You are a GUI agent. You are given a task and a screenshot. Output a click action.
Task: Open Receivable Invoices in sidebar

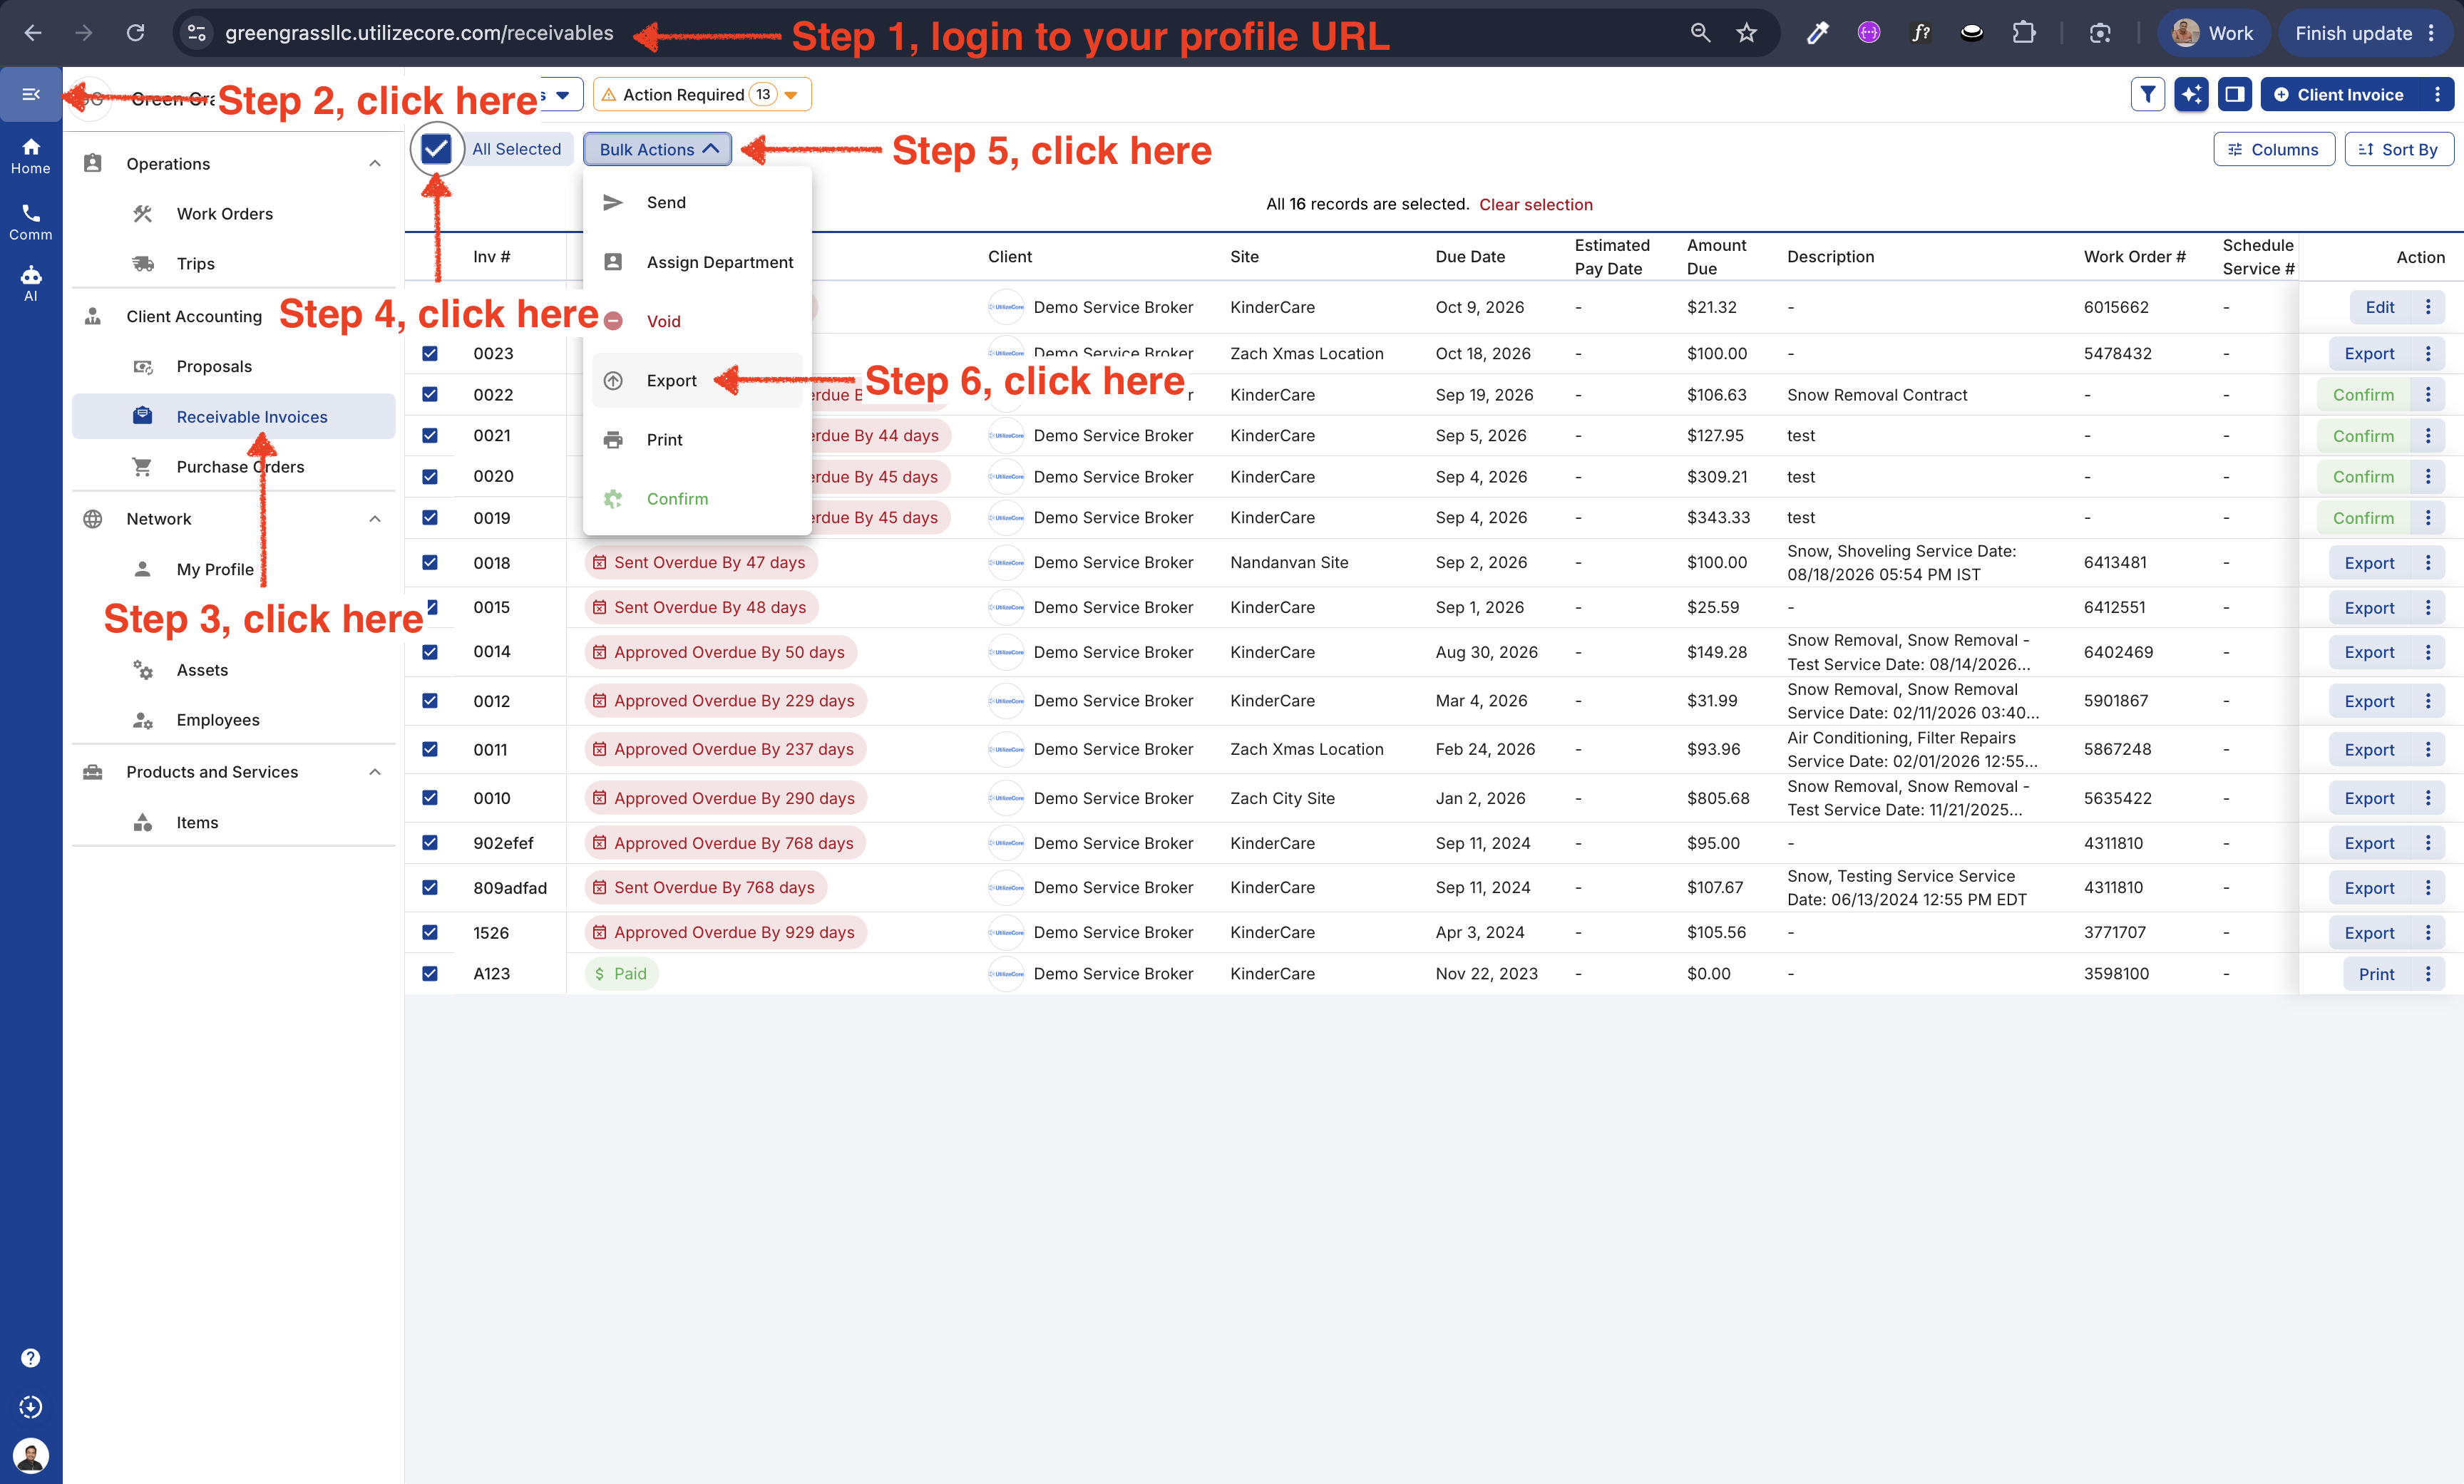pyautogui.click(x=234, y=416)
